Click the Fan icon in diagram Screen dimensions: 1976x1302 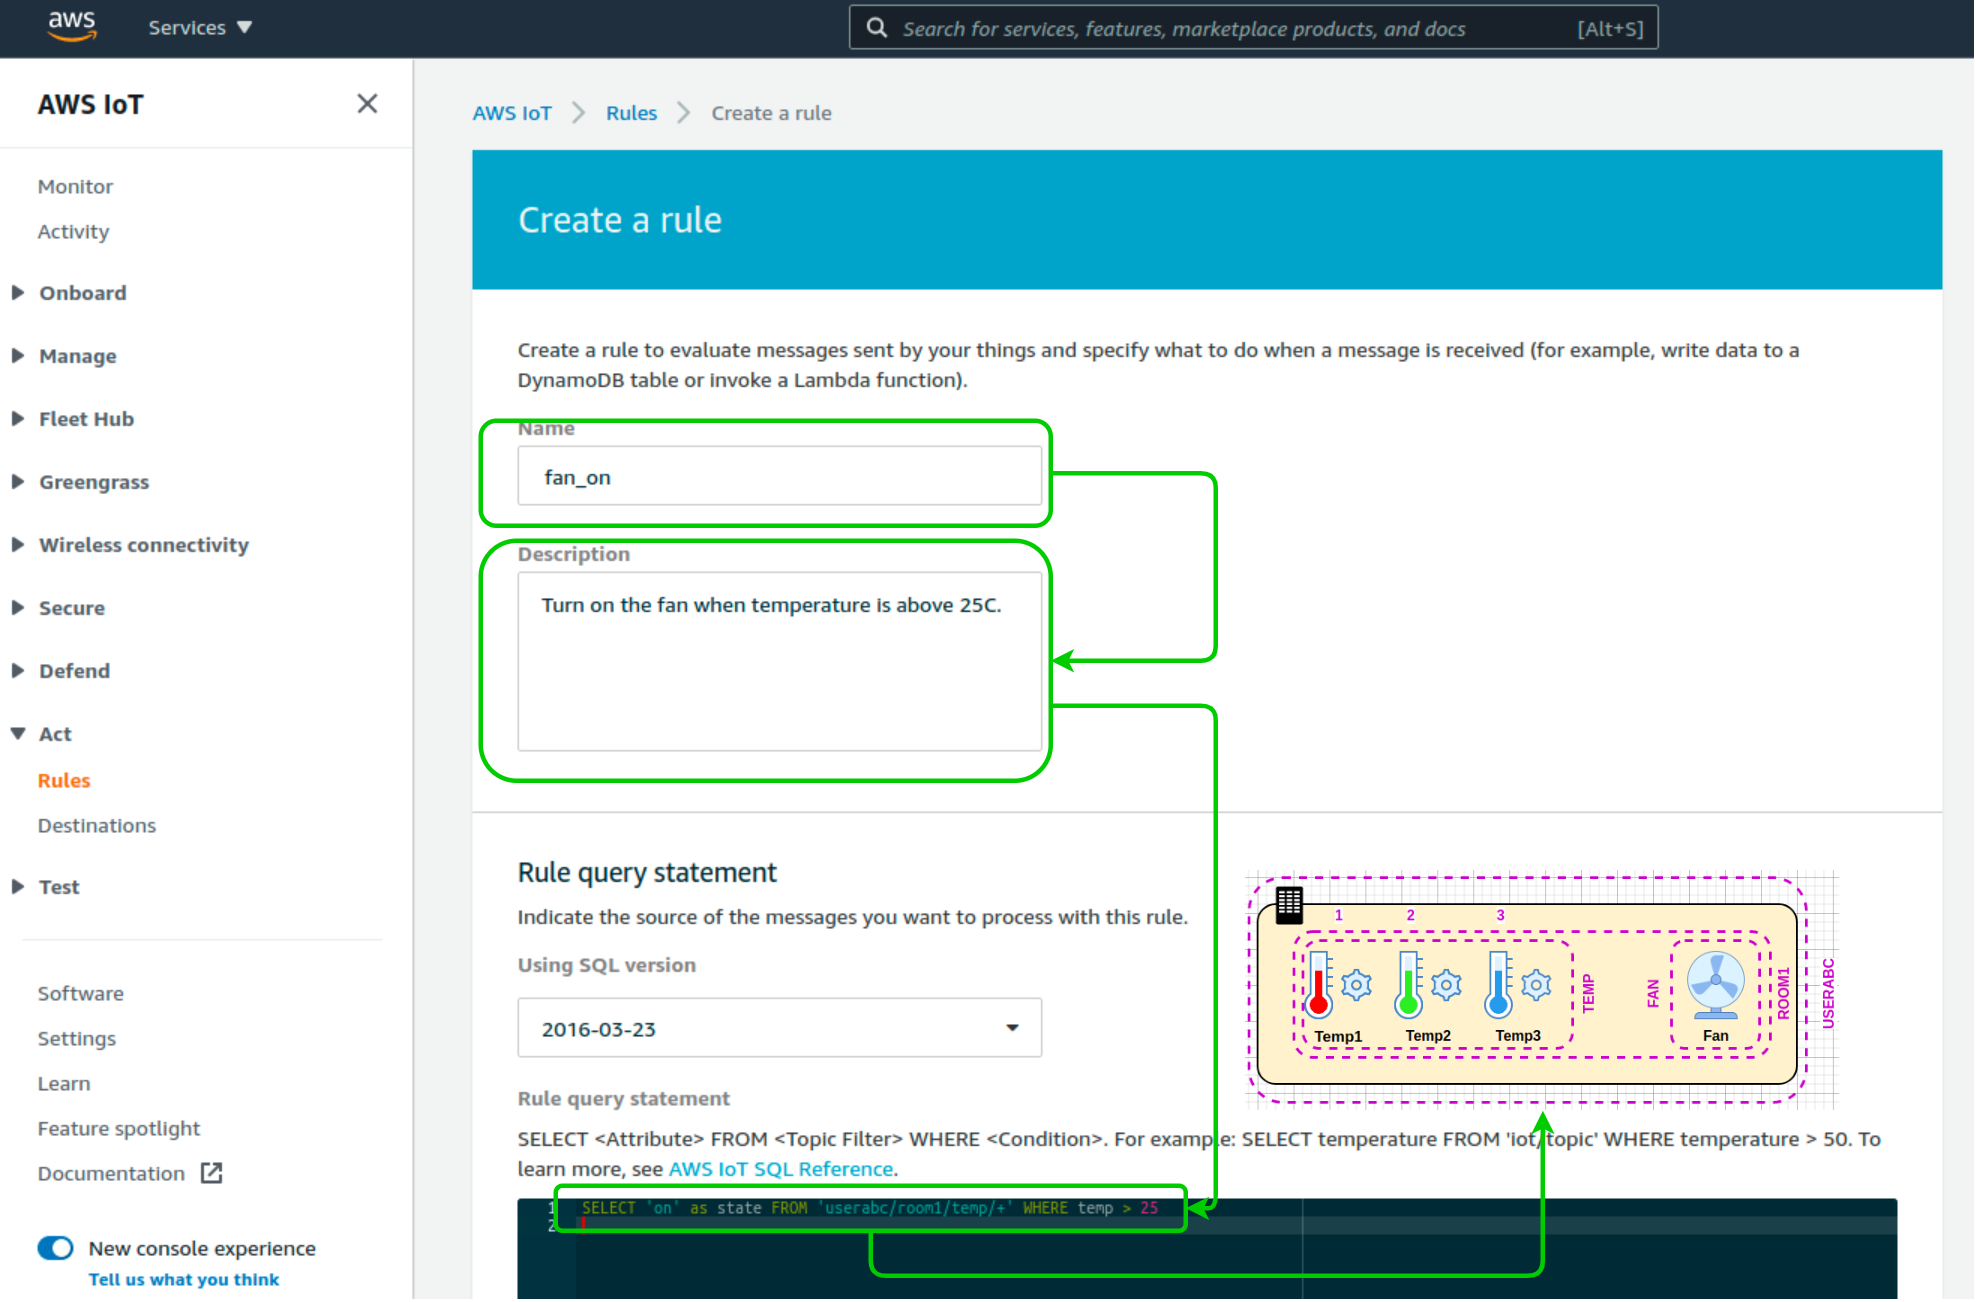1716,985
